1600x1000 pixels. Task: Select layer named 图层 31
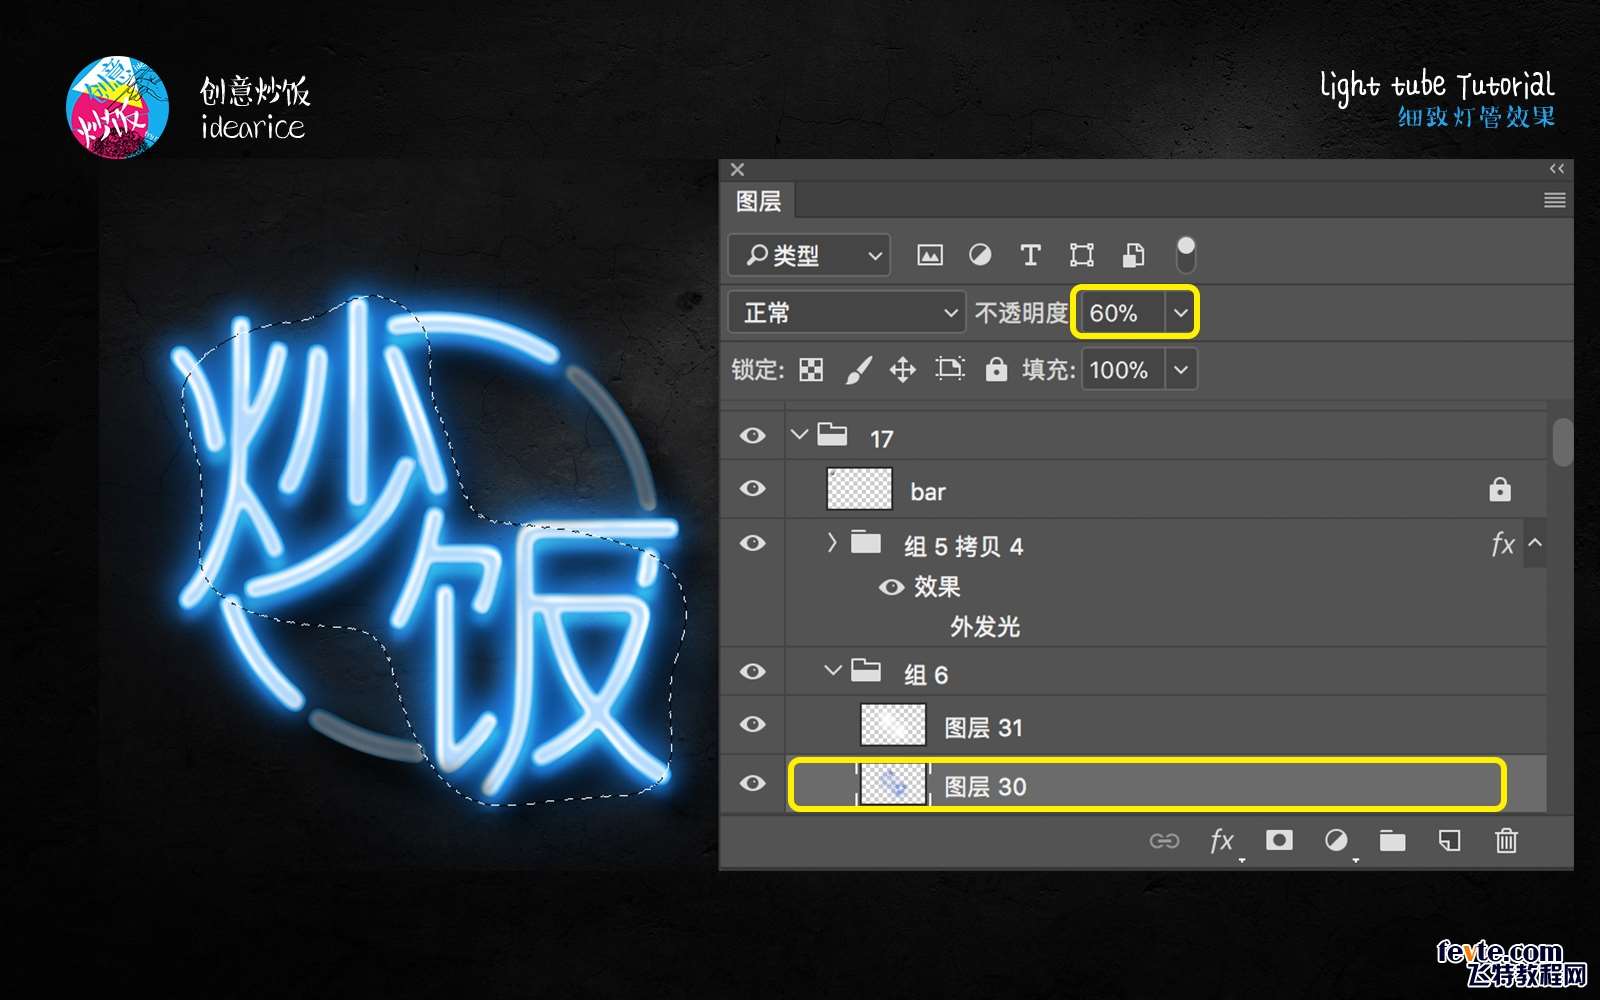[983, 728]
